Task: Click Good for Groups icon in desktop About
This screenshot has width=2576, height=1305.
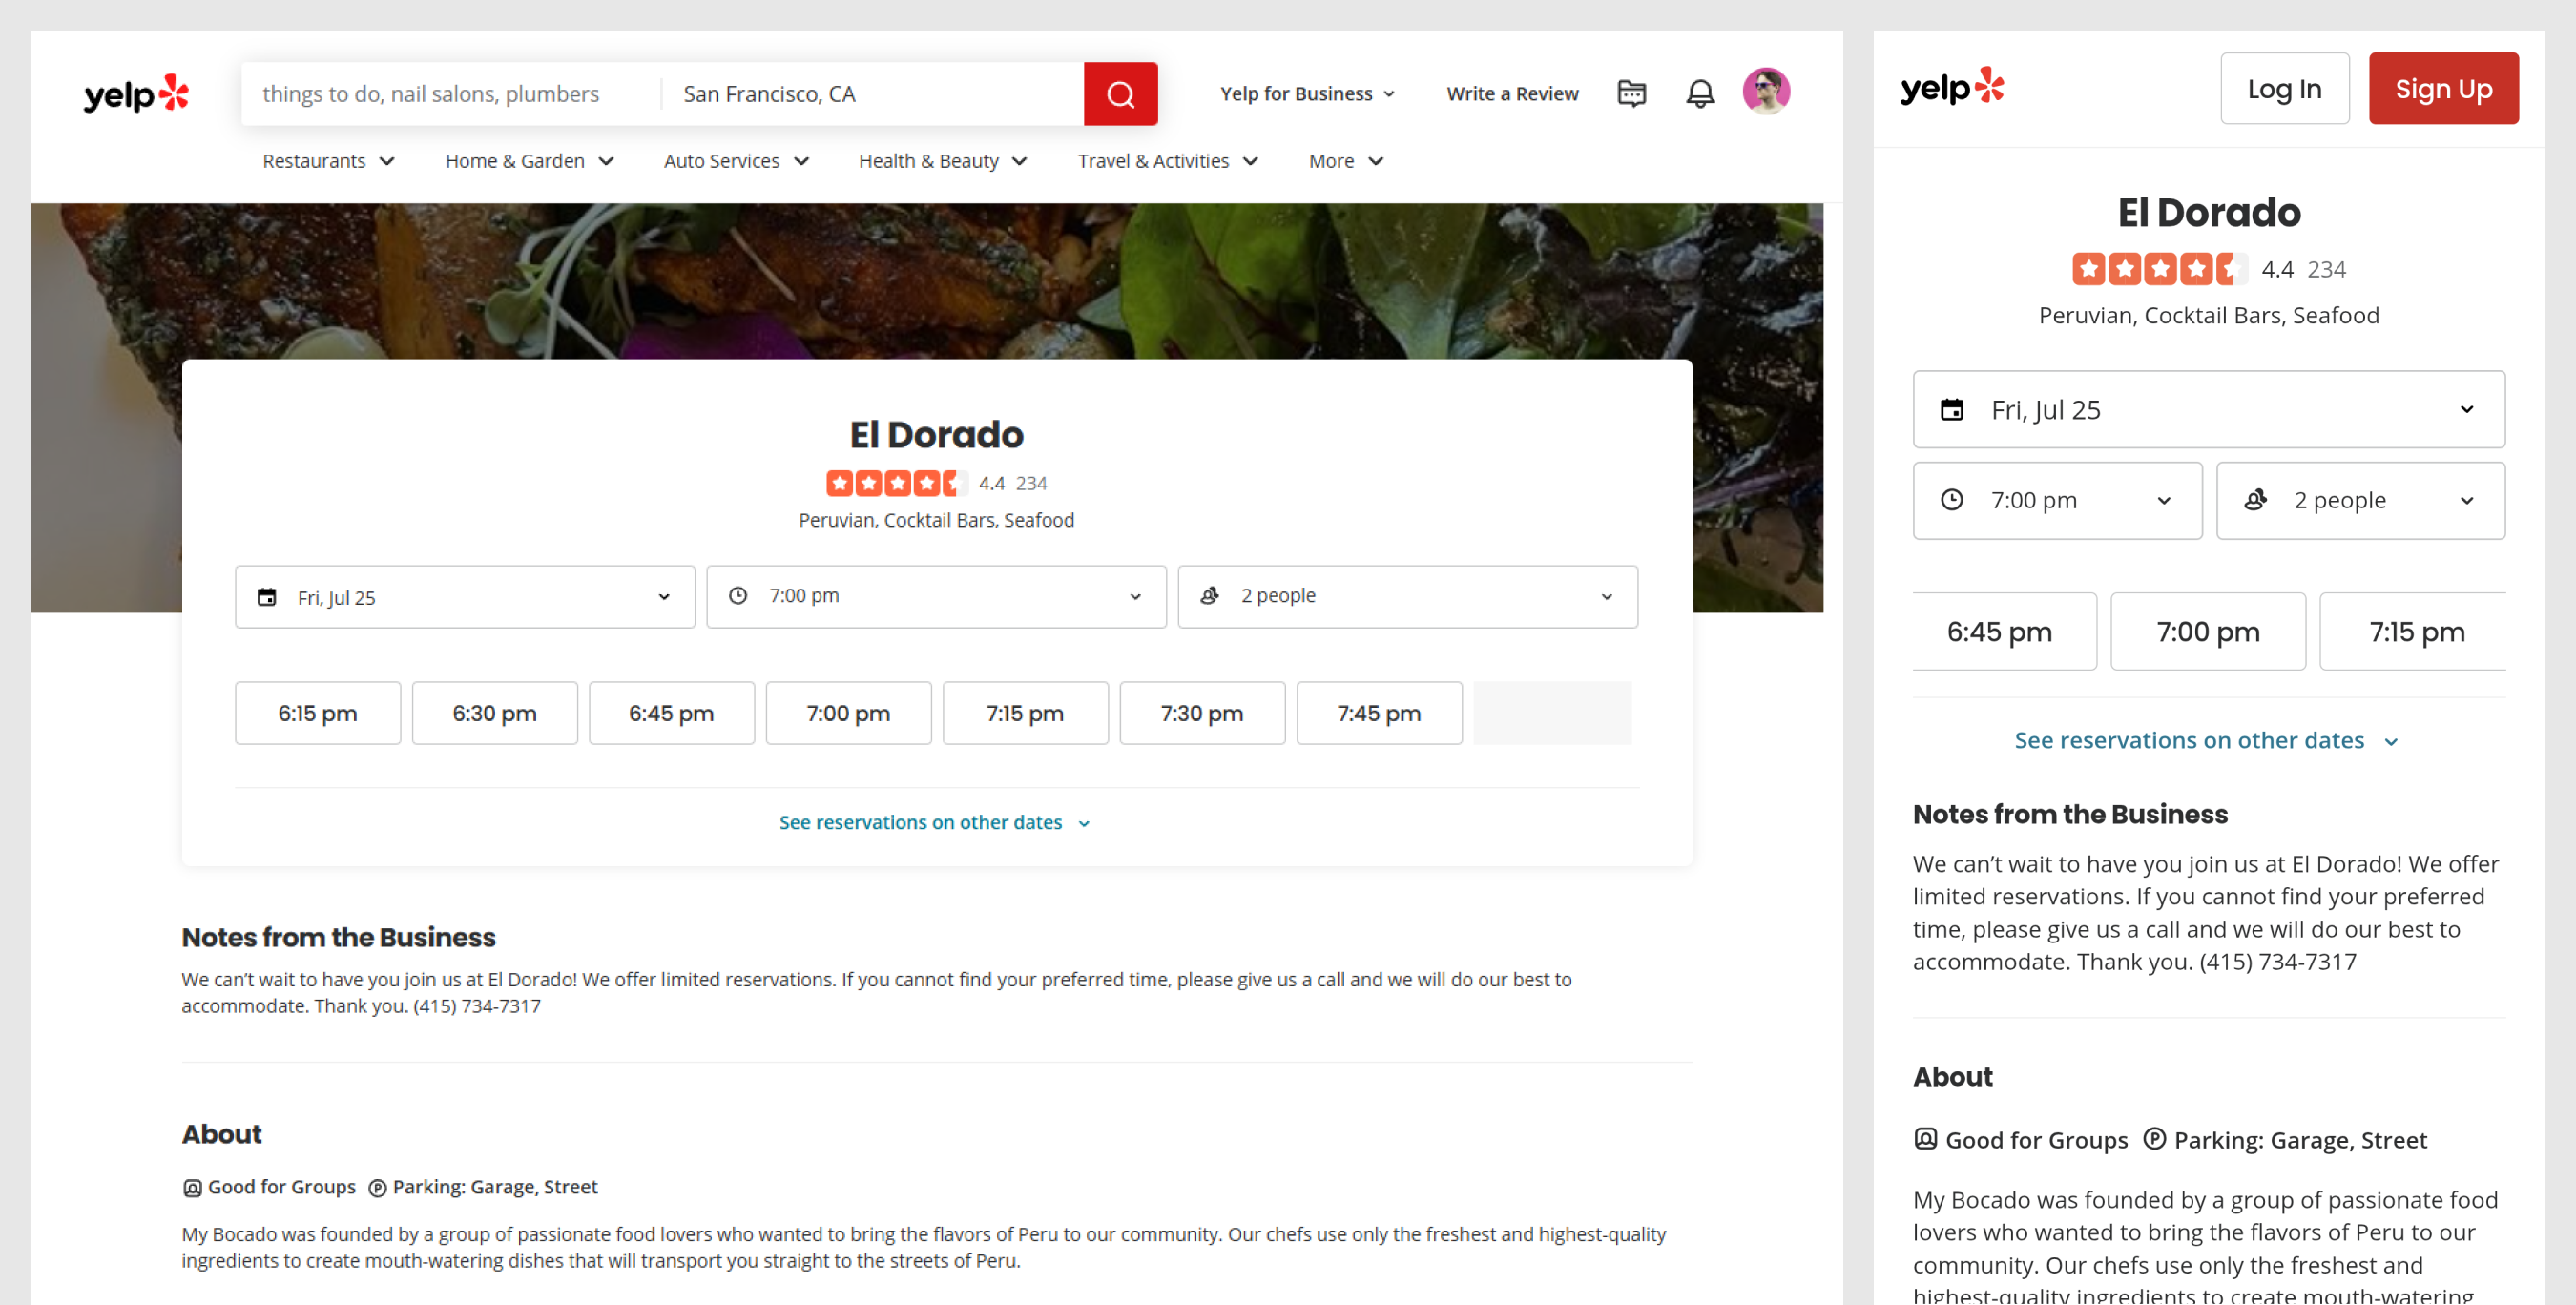Action: 192,1188
